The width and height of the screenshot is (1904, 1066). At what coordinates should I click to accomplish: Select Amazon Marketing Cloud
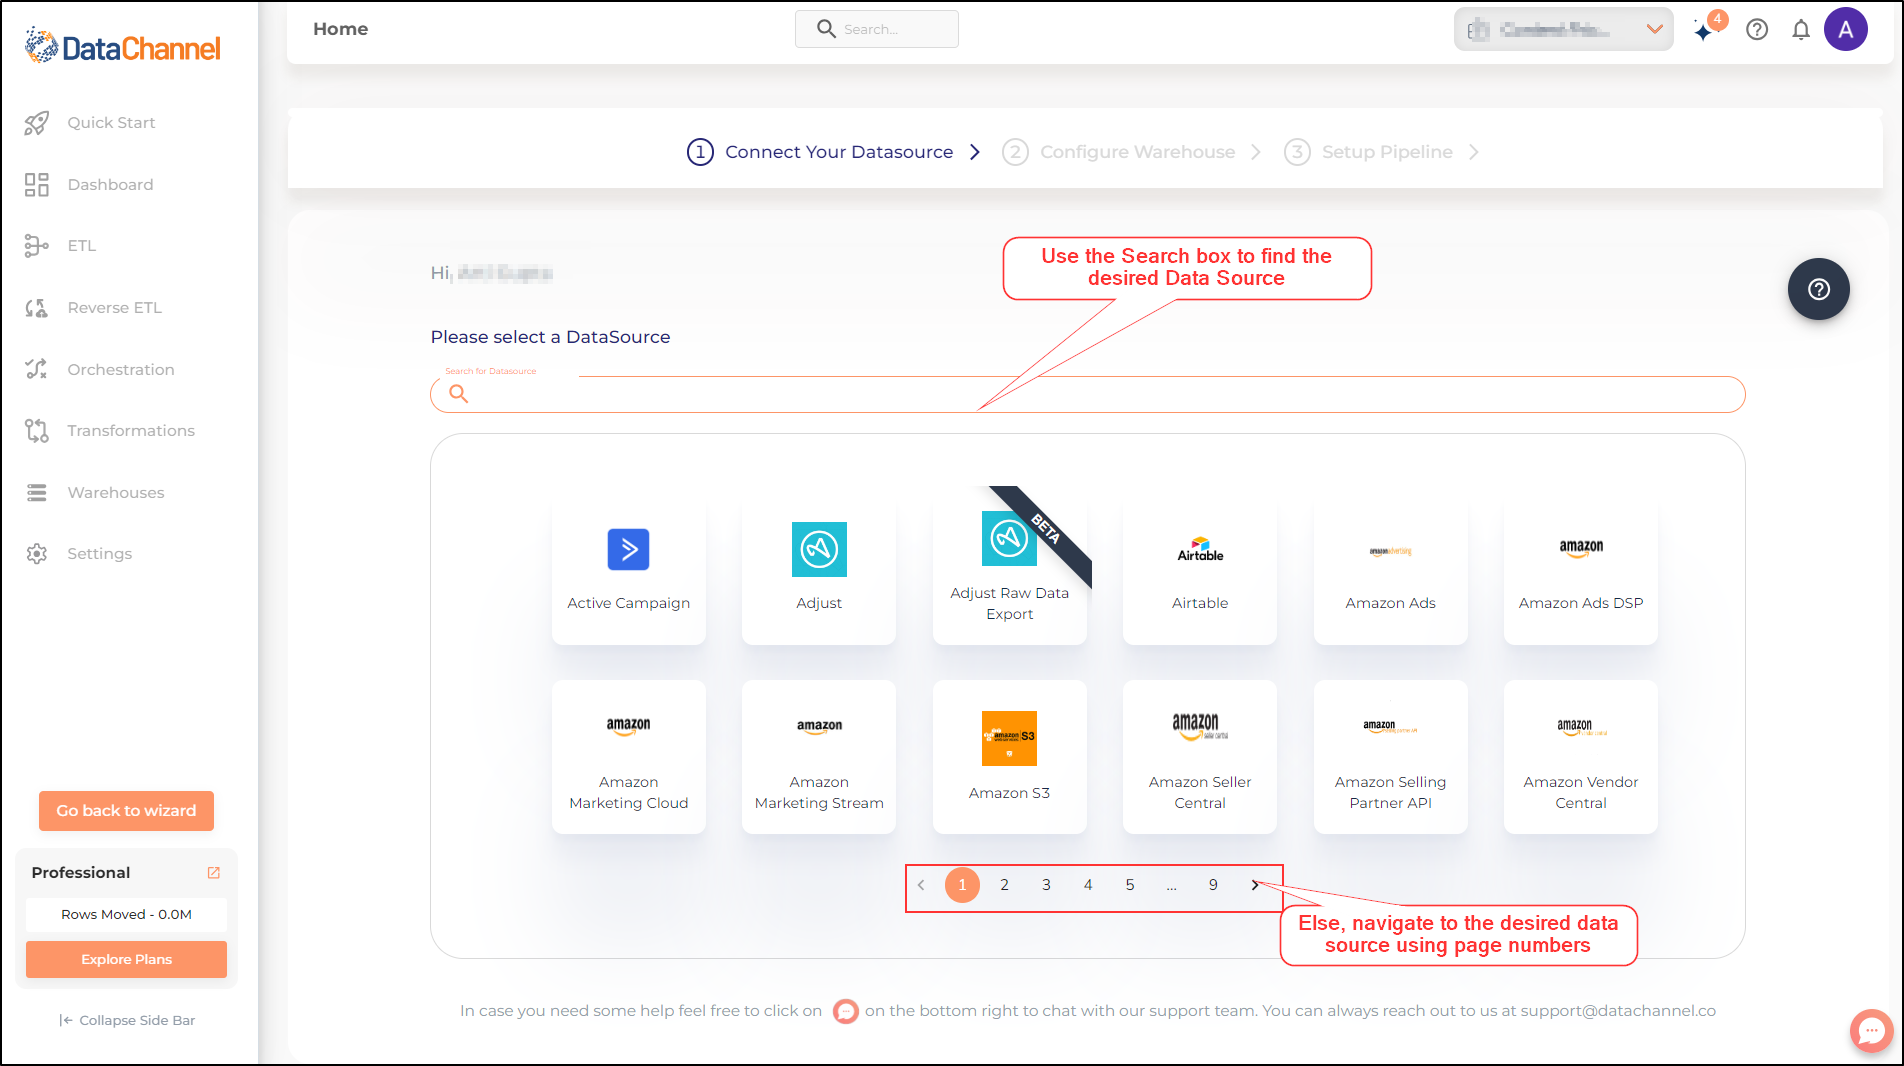point(629,757)
